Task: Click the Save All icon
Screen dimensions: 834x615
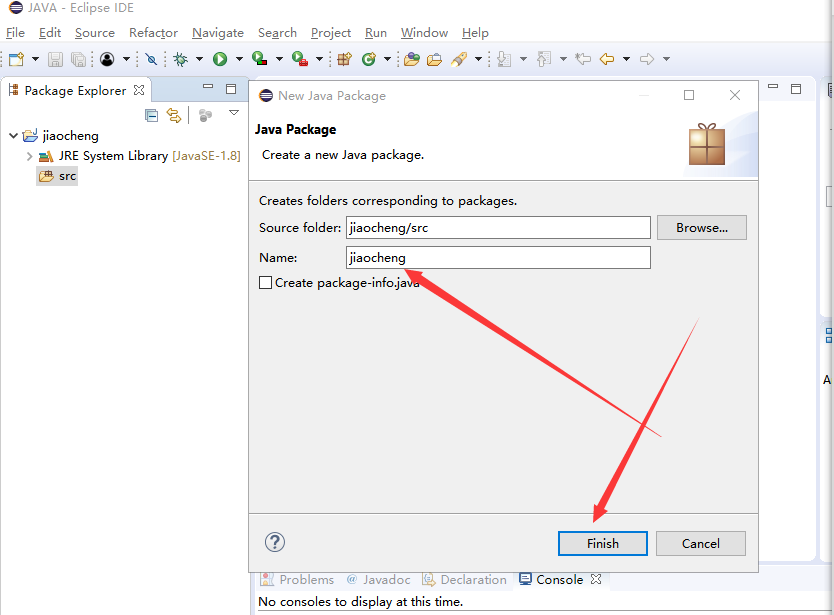Action: [78, 59]
